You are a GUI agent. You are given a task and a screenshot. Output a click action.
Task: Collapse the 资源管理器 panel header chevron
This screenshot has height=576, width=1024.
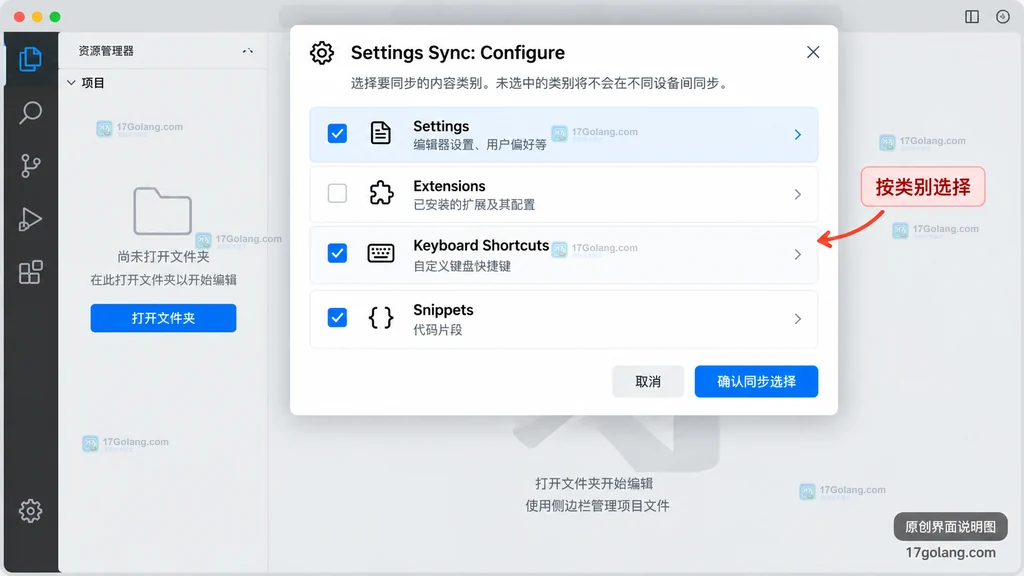[x=248, y=51]
